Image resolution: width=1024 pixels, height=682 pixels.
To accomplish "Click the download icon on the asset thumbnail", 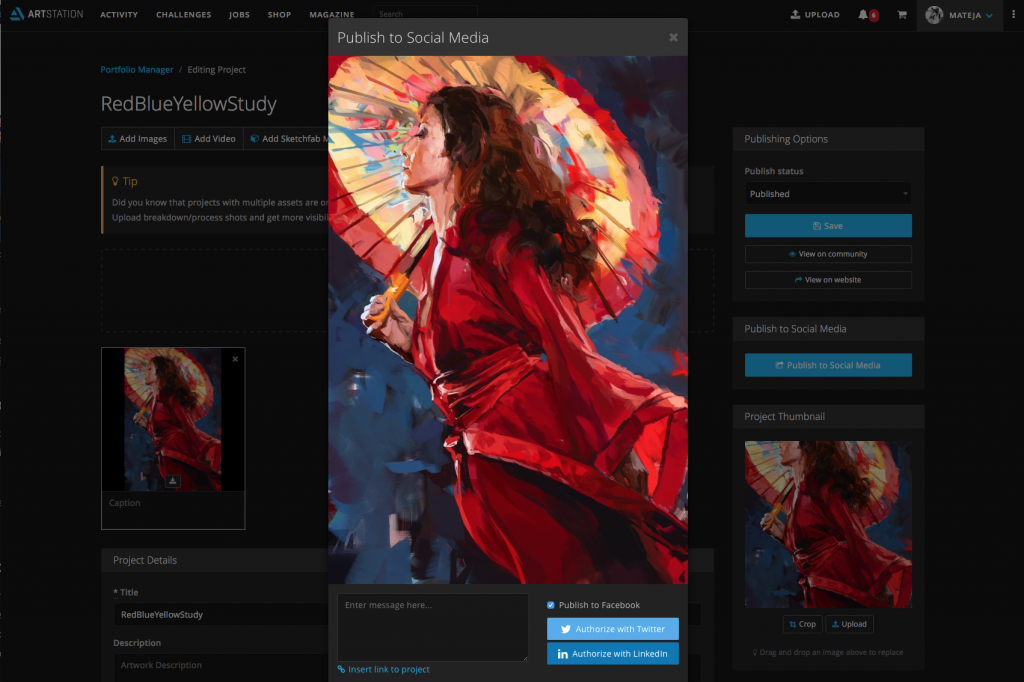I will tap(173, 481).
